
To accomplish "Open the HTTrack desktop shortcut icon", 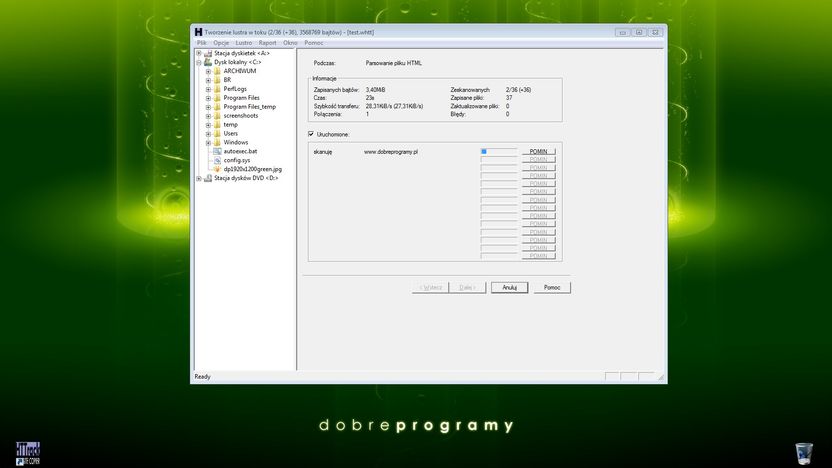I will 28,454.
